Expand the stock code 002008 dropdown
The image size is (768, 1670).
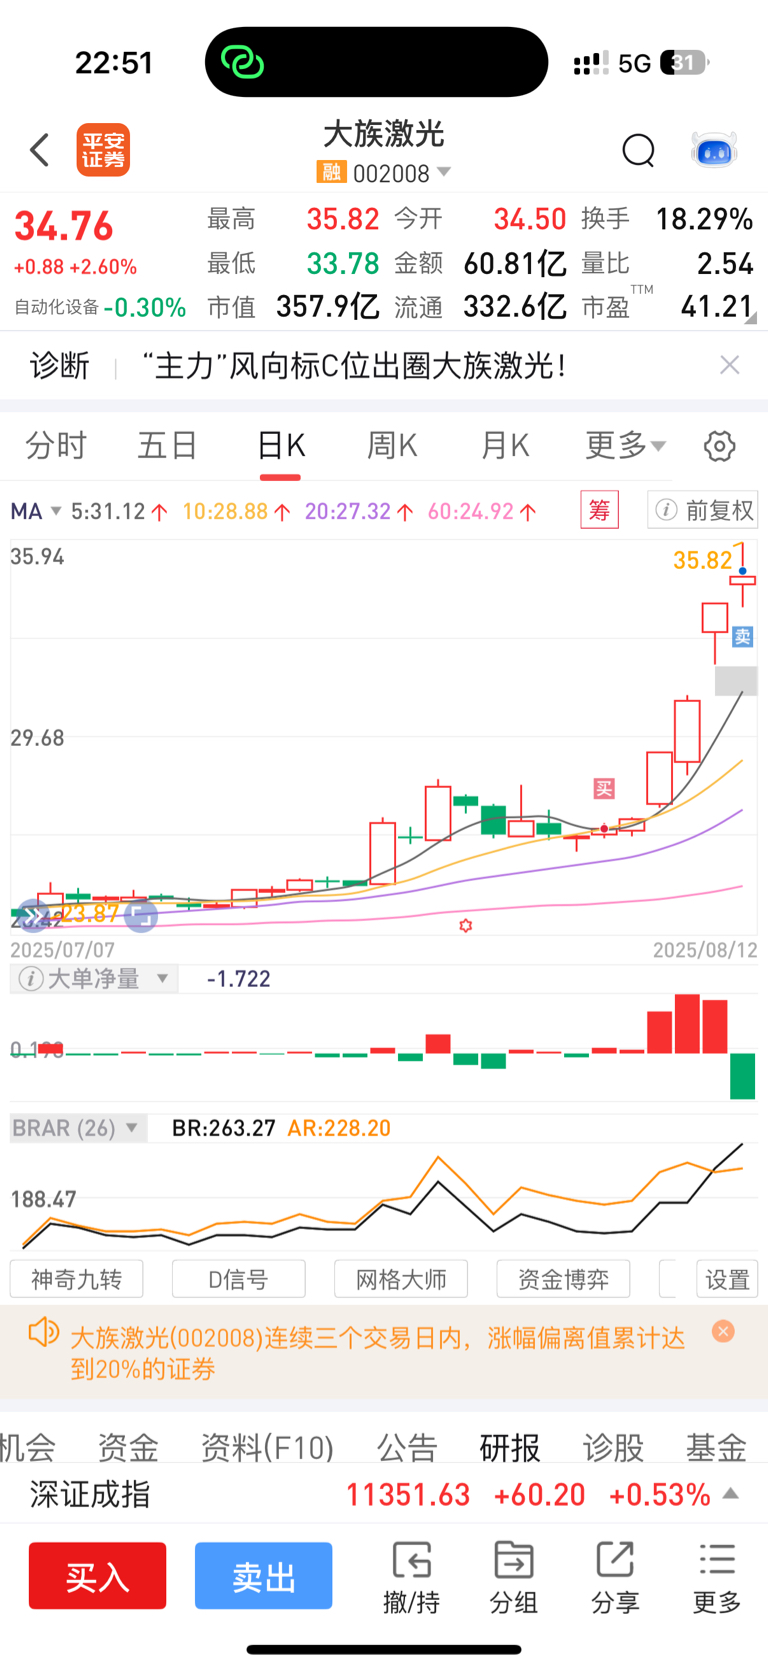pyautogui.click(x=444, y=172)
